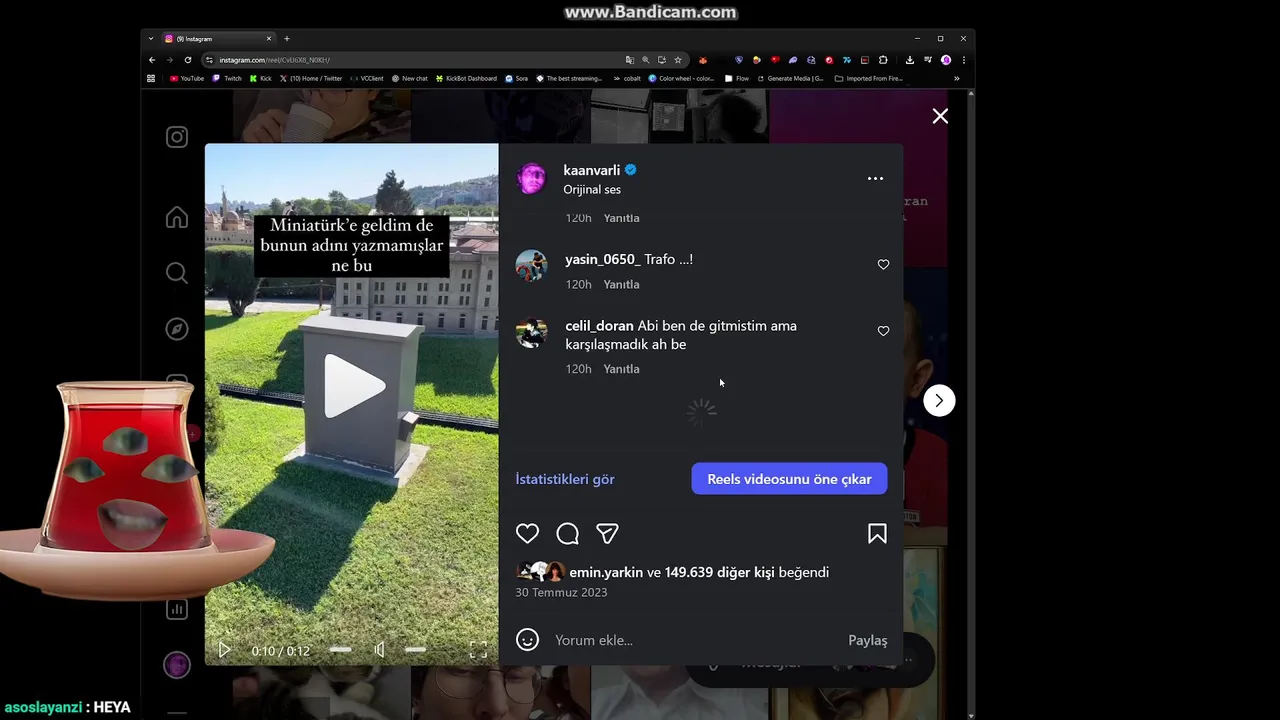The width and height of the screenshot is (1280, 720).
Task: Expand the bookmarks overflow chevron
Action: click(x=956, y=78)
